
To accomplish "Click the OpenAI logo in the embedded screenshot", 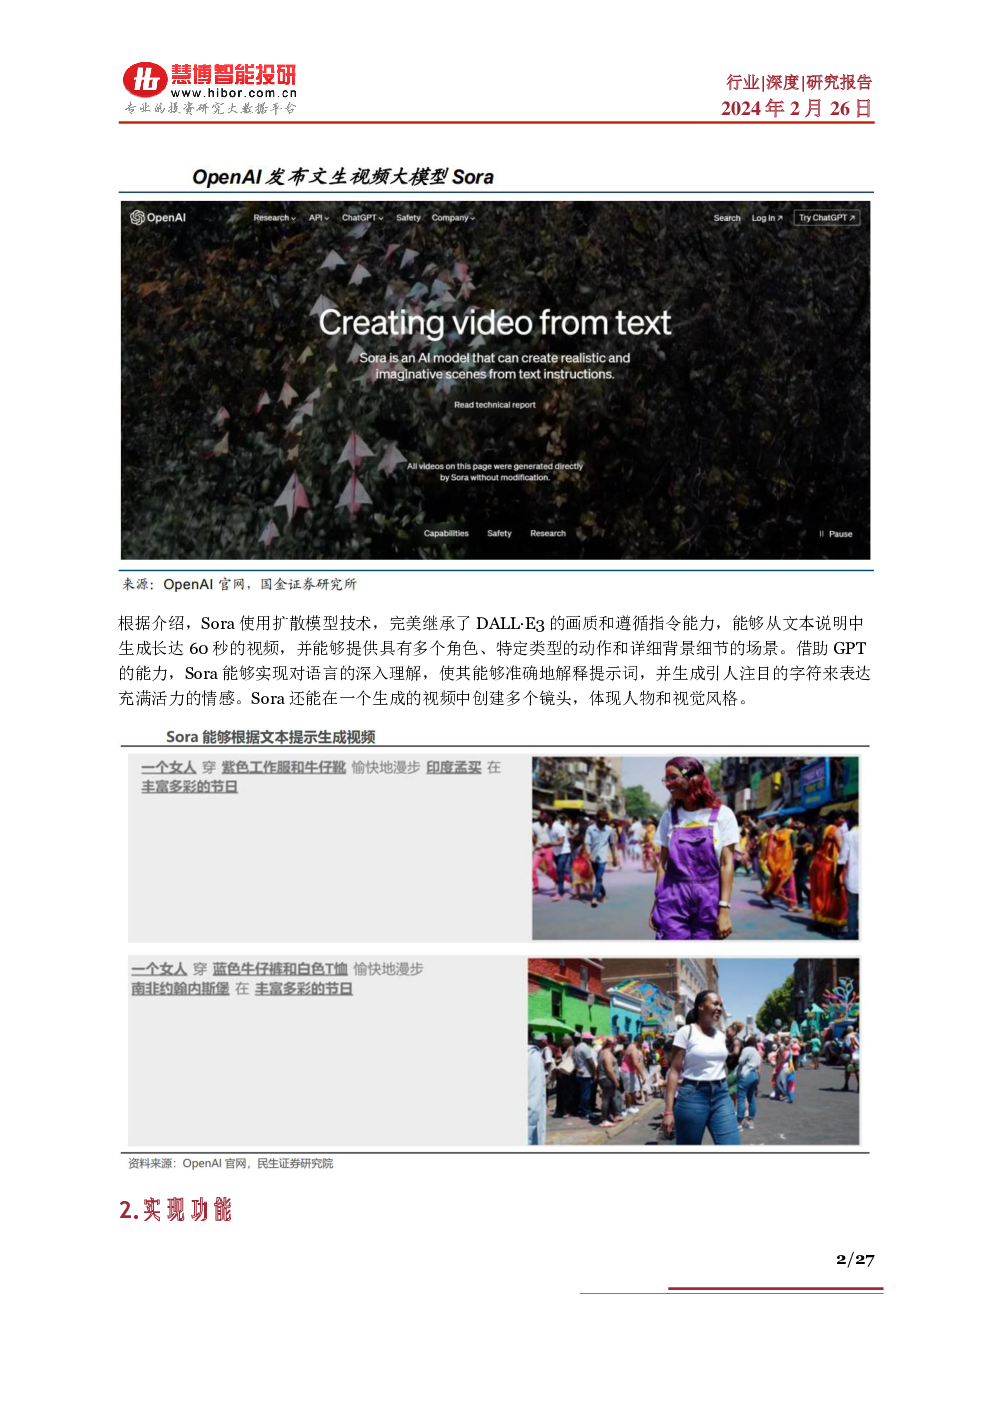I will pos(158,217).
